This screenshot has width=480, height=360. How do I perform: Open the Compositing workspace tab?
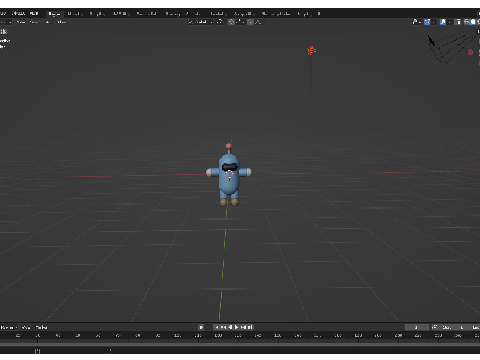(244, 14)
